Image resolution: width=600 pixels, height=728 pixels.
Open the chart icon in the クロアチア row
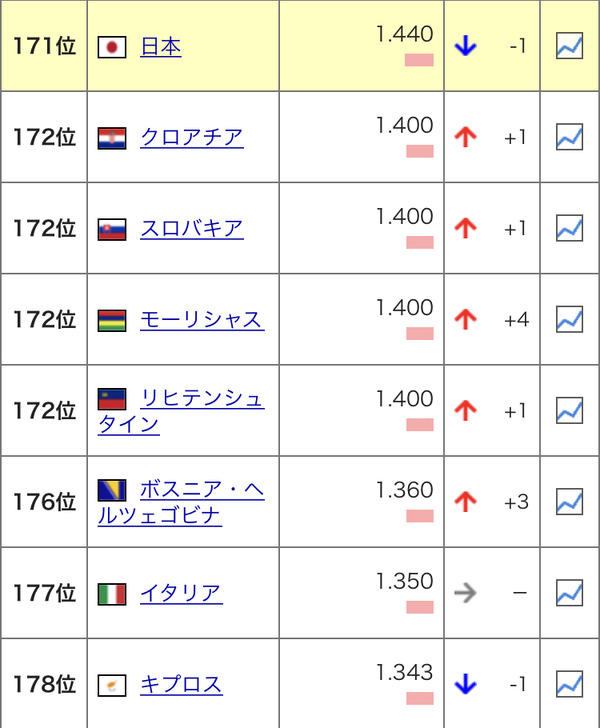pos(569,137)
